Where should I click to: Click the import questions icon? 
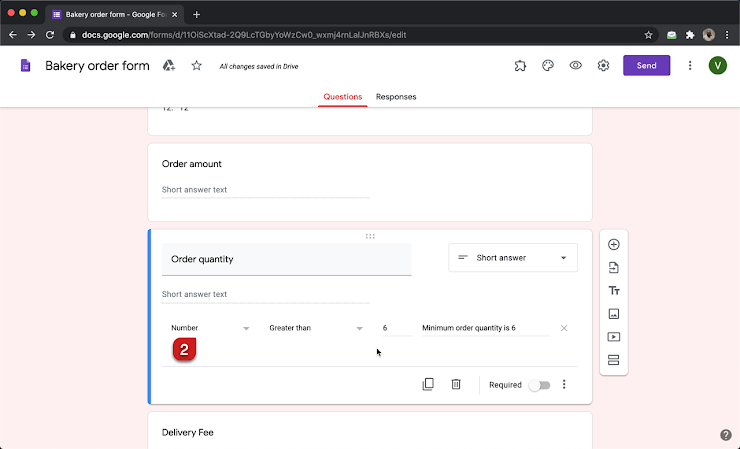(613, 268)
